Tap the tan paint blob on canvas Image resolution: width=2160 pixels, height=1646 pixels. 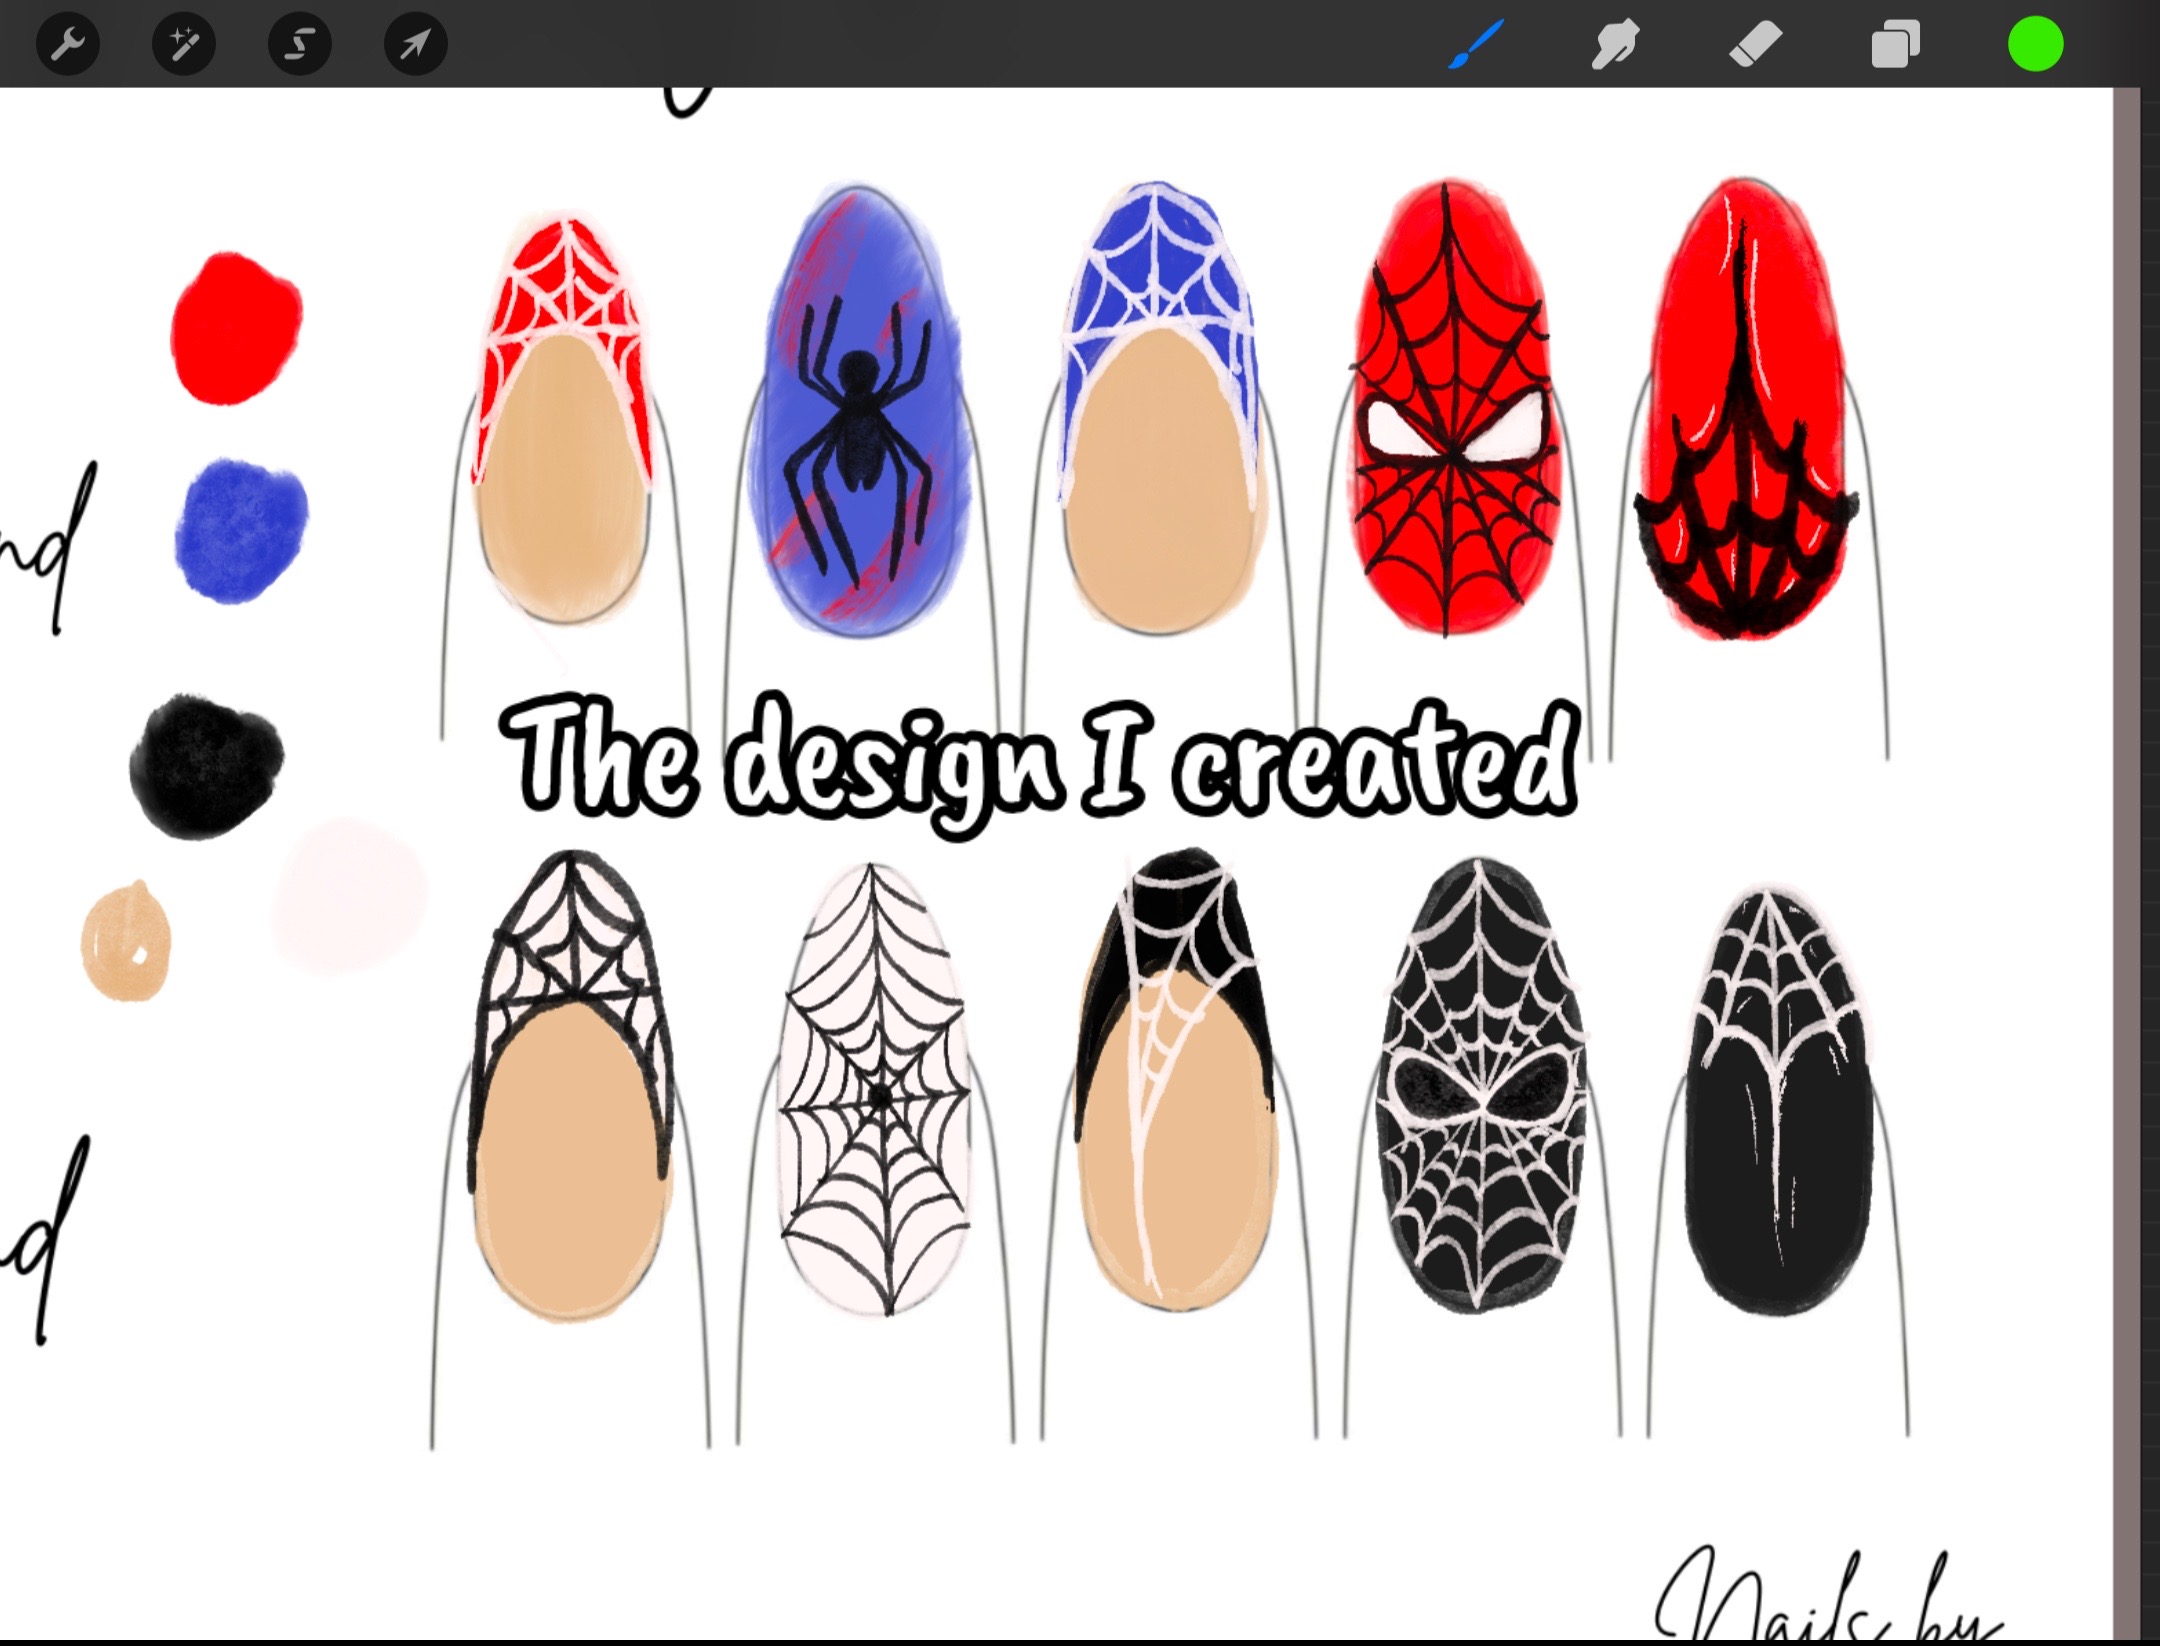tap(126, 941)
